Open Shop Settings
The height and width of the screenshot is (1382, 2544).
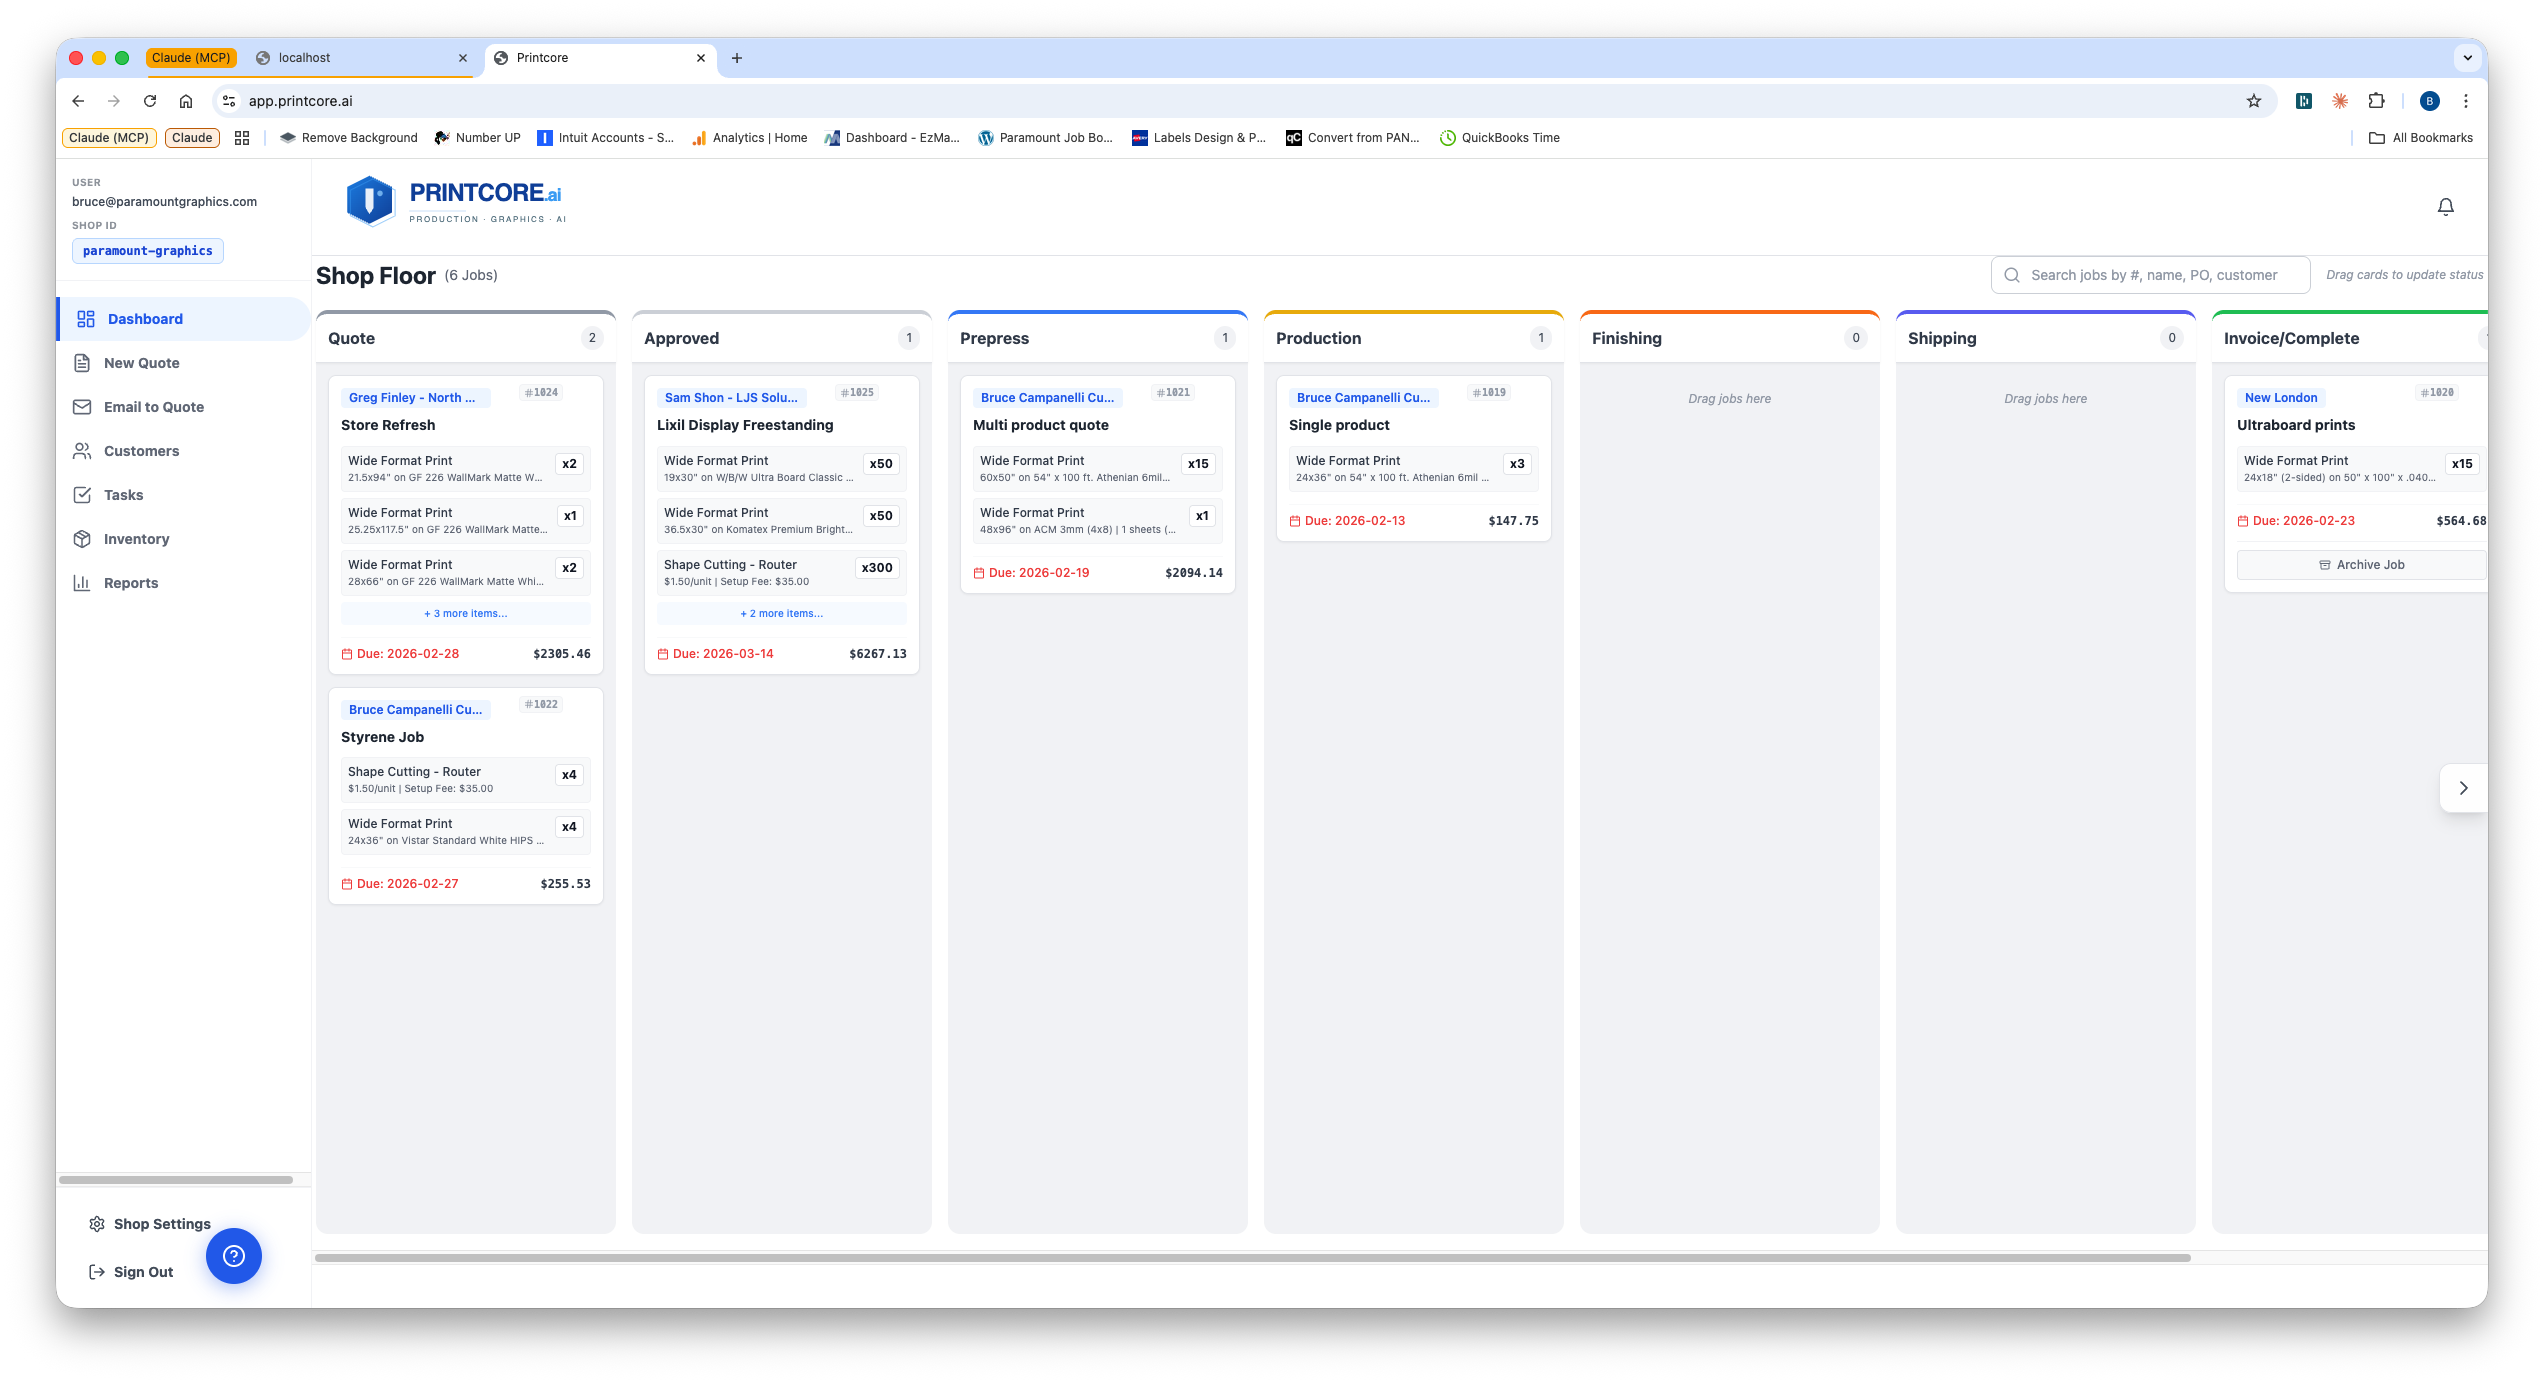(x=161, y=1223)
